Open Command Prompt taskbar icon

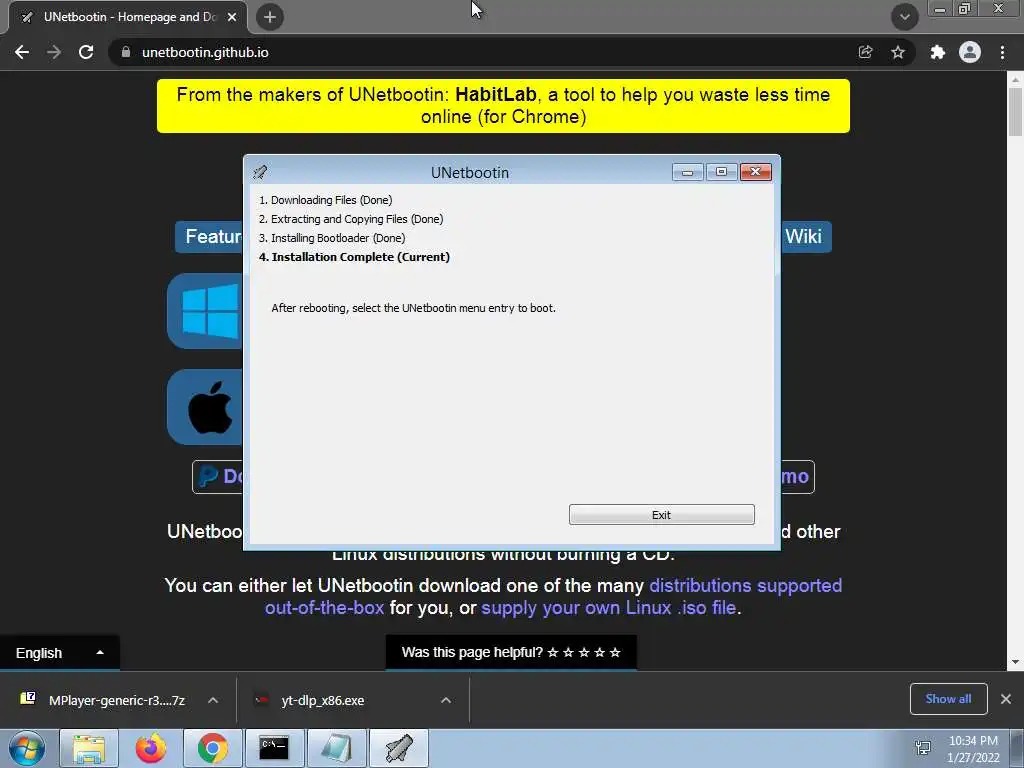pyautogui.click(x=274, y=748)
